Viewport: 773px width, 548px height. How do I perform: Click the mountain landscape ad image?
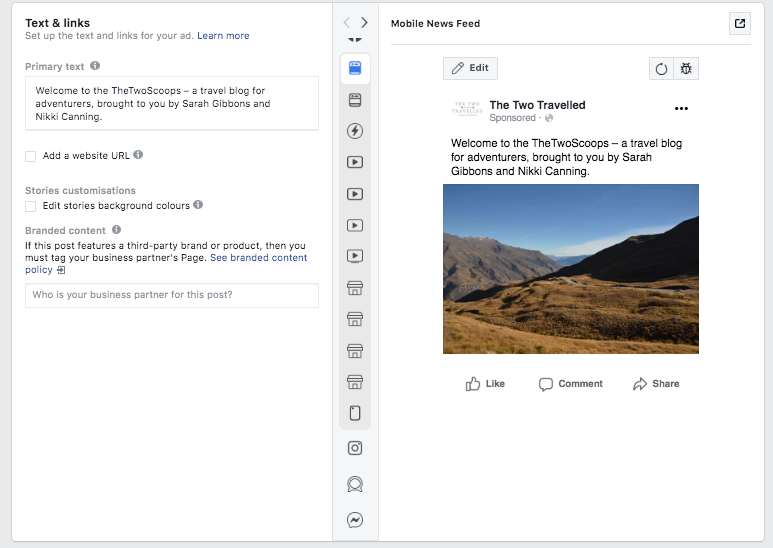coord(571,269)
